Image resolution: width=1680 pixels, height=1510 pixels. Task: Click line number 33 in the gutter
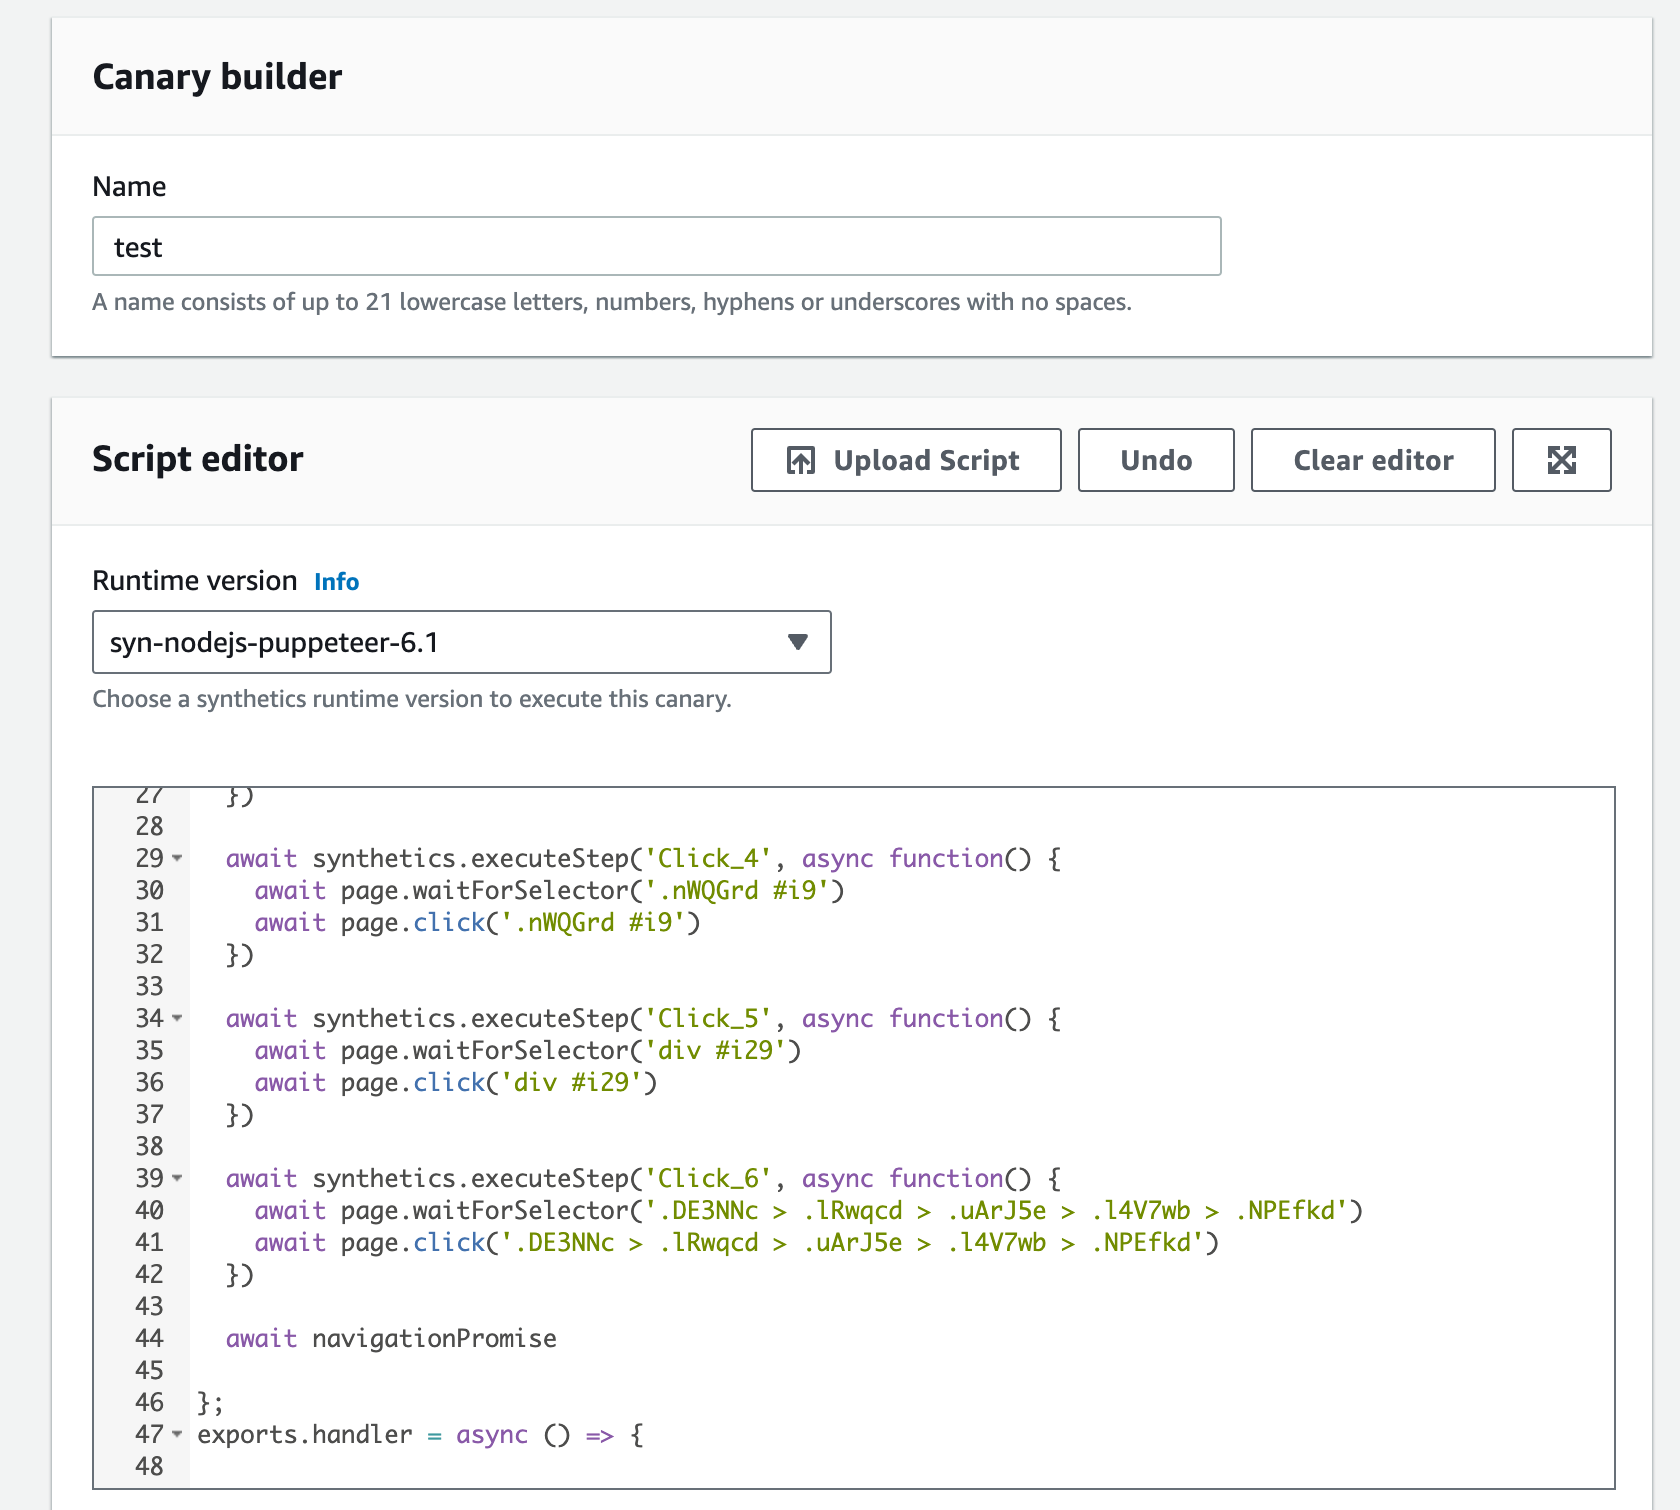pos(149,986)
